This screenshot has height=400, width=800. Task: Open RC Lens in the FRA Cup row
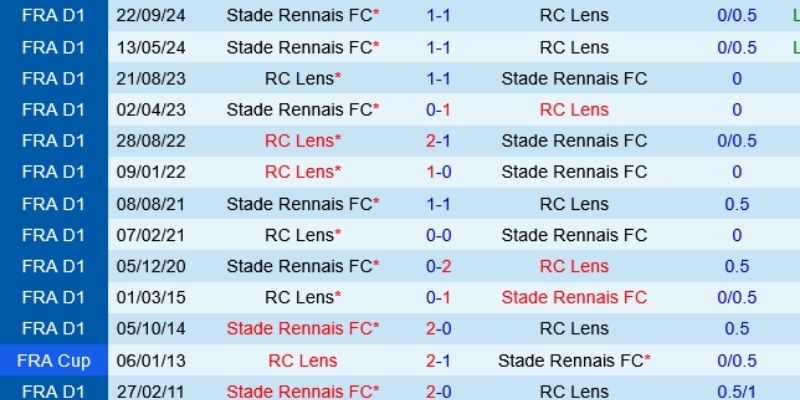[303, 360]
